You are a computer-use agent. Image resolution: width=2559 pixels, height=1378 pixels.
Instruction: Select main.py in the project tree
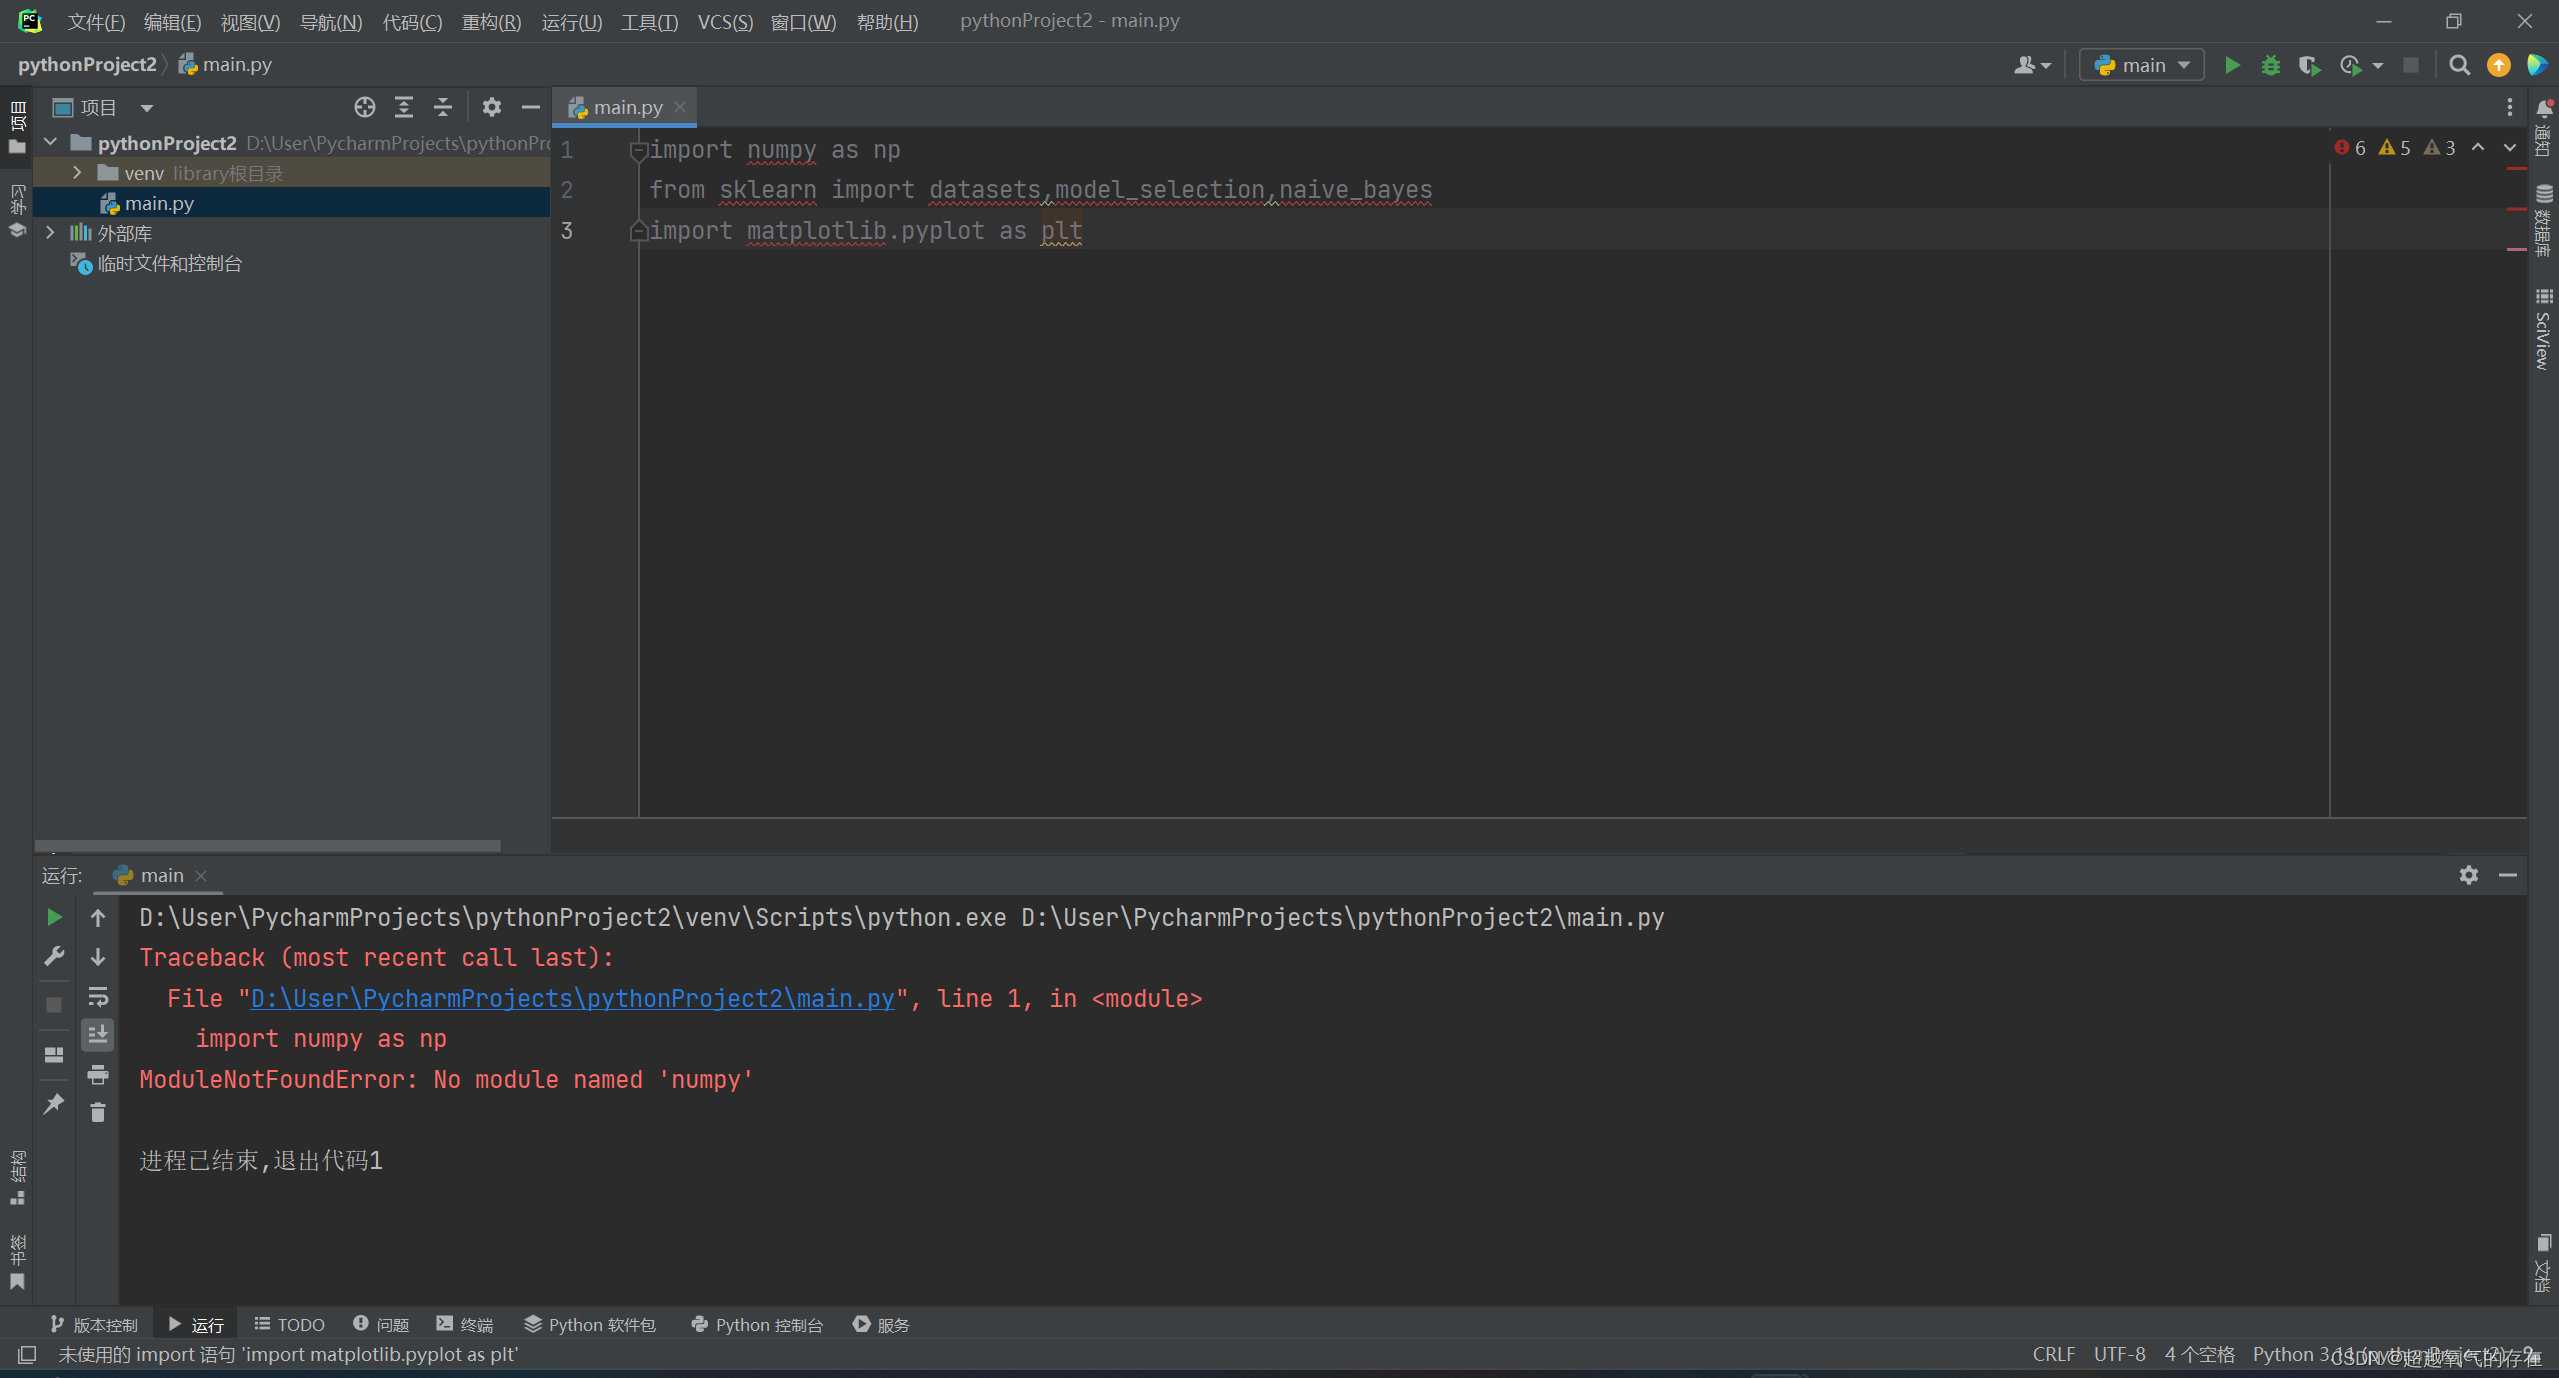(159, 203)
